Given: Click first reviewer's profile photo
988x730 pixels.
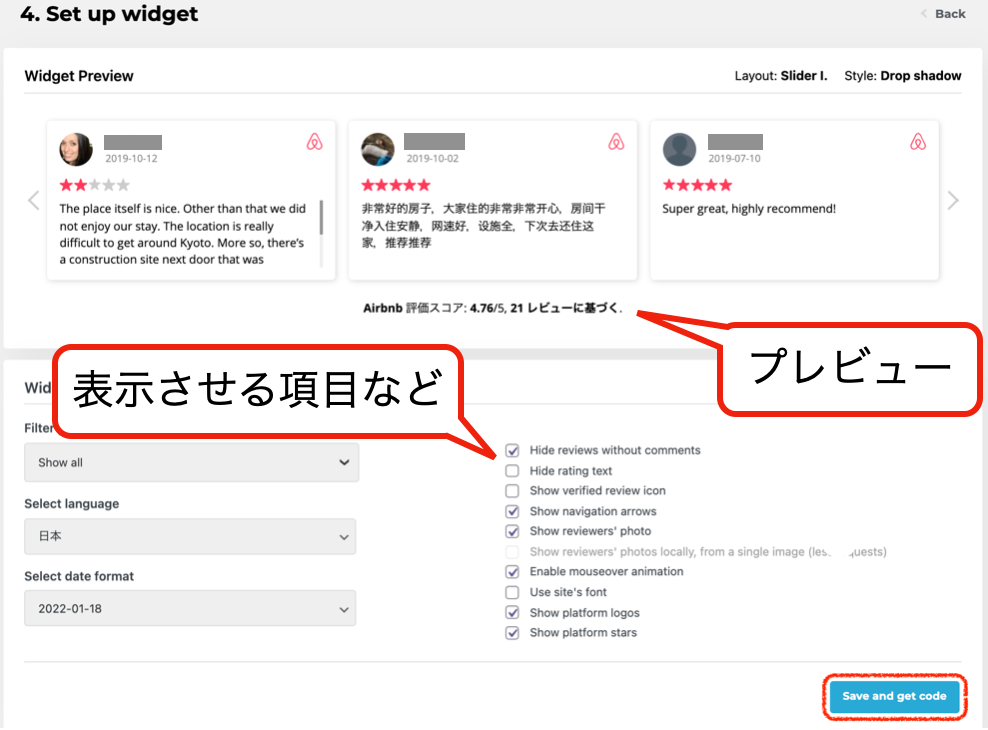Looking at the screenshot, I should tap(76, 149).
